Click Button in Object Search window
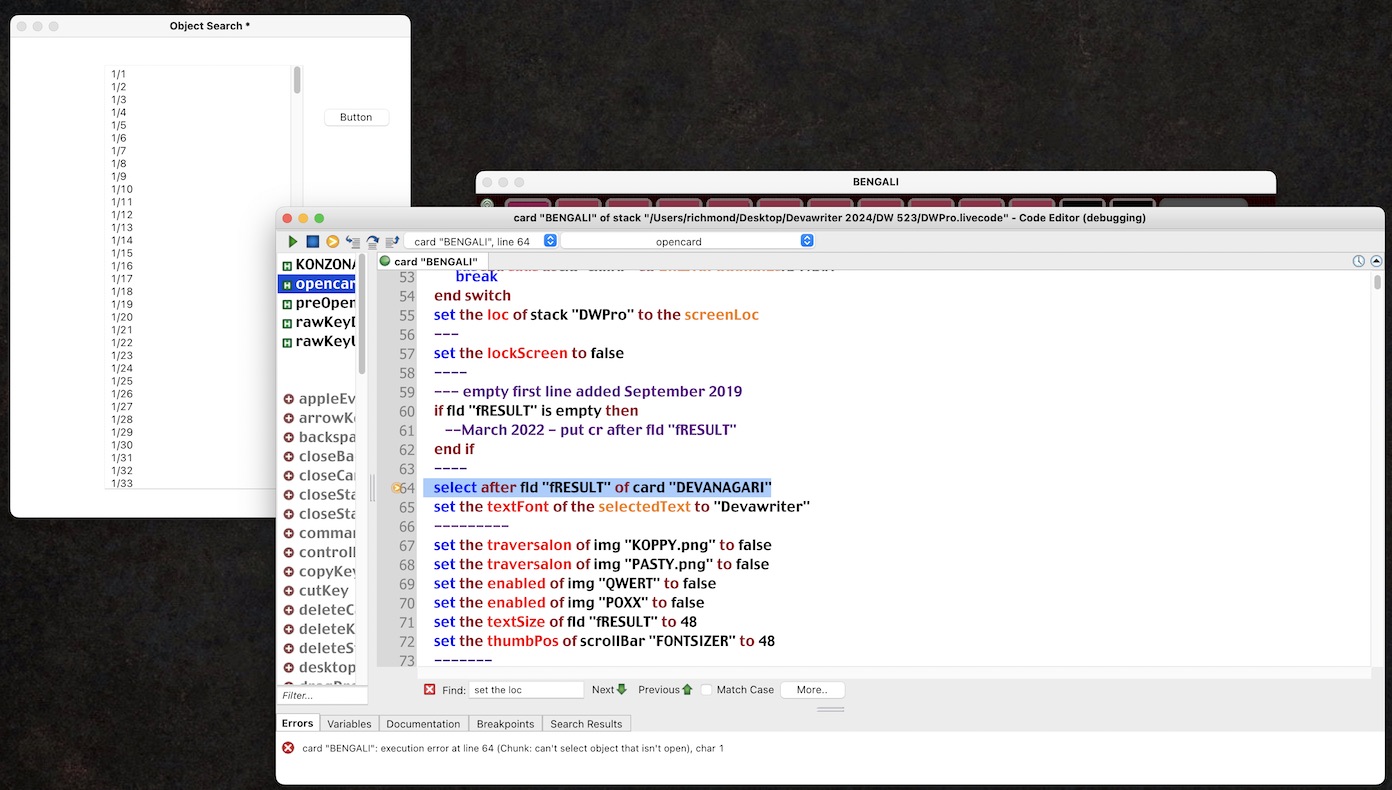This screenshot has height=790, width=1392. pyautogui.click(x=356, y=117)
